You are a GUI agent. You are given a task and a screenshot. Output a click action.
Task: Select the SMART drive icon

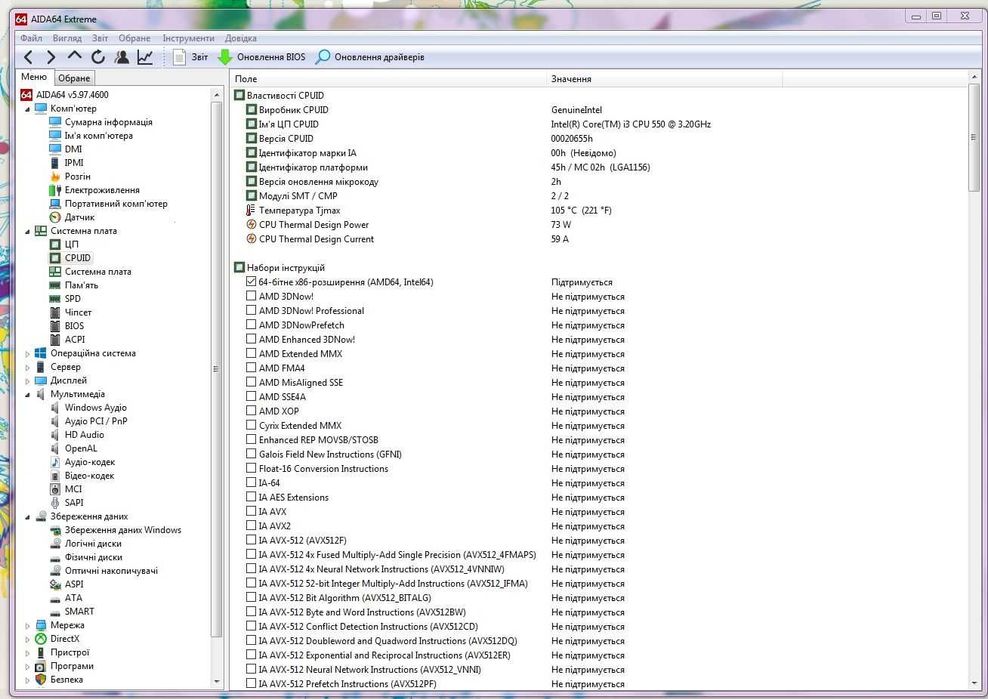tap(55, 611)
